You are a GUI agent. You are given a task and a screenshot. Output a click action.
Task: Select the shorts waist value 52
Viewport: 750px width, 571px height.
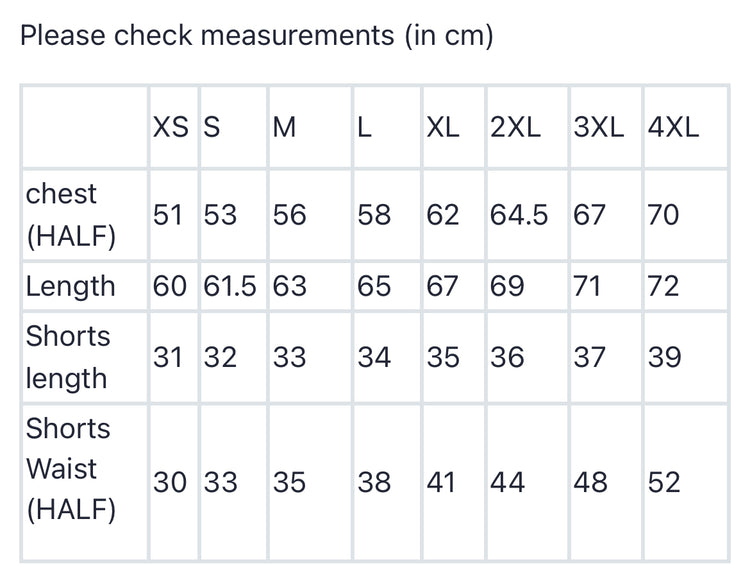point(663,483)
